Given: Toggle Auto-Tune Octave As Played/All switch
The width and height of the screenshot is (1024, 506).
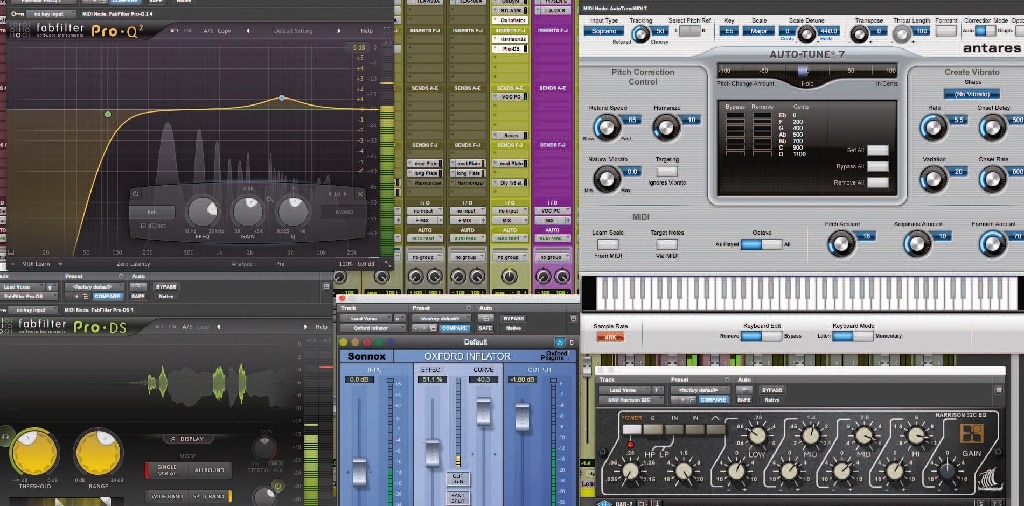Looking at the screenshot, I should coord(761,244).
